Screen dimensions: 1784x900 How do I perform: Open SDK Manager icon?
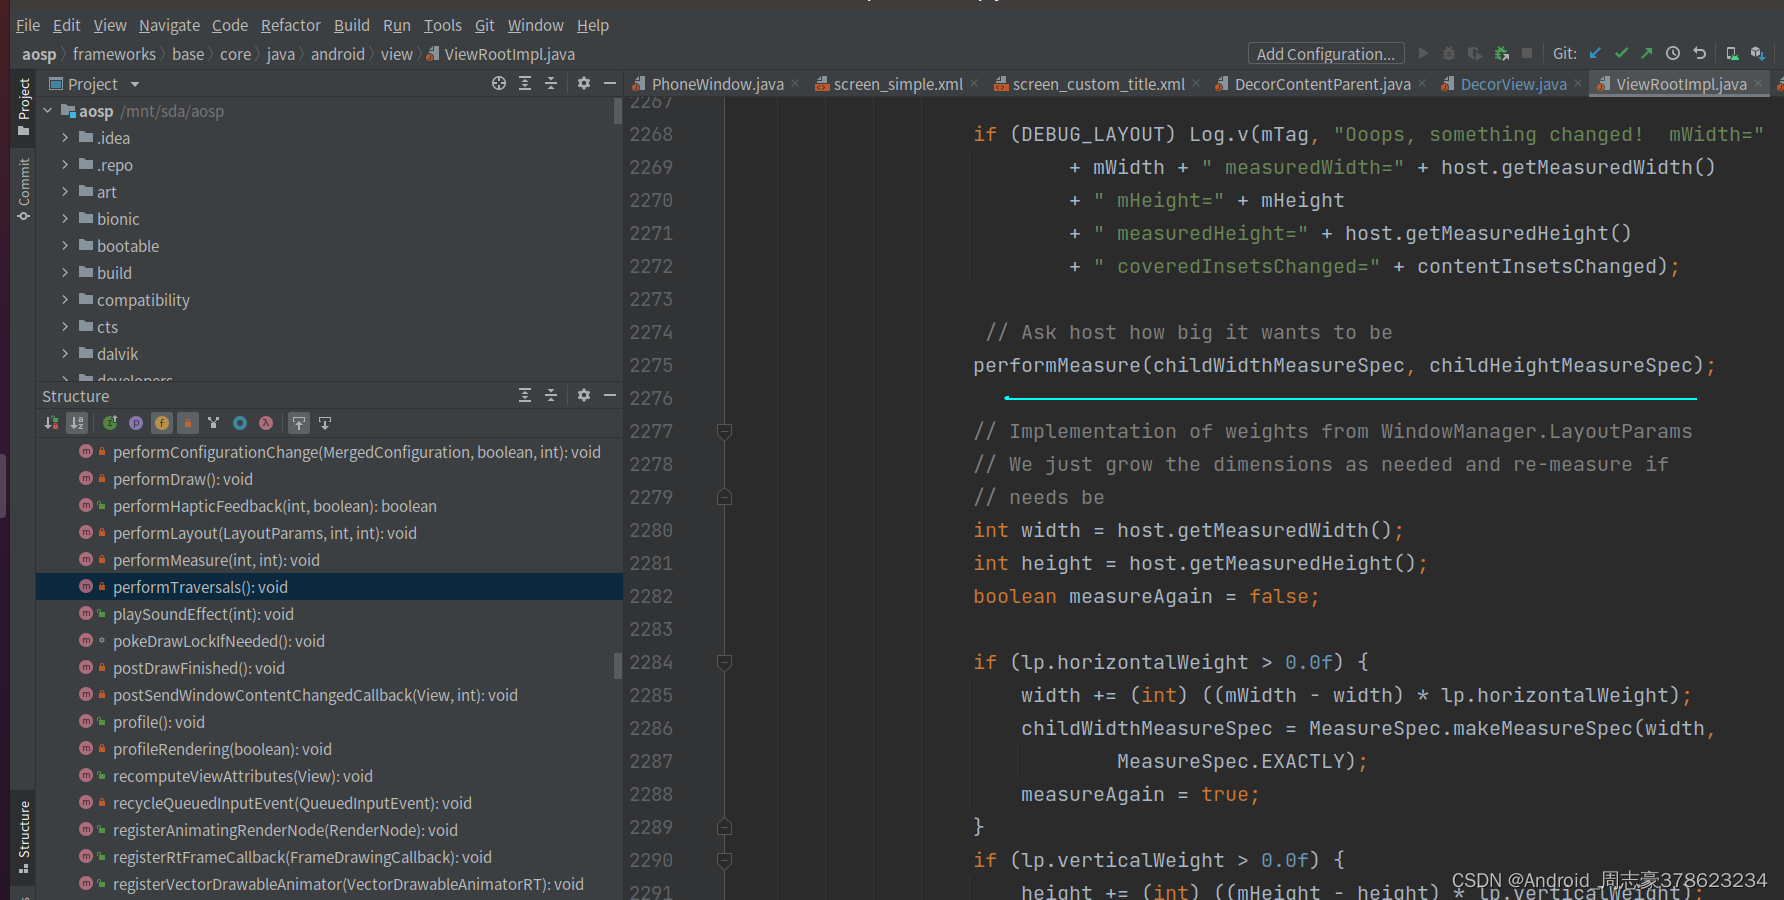point(1758,54)
